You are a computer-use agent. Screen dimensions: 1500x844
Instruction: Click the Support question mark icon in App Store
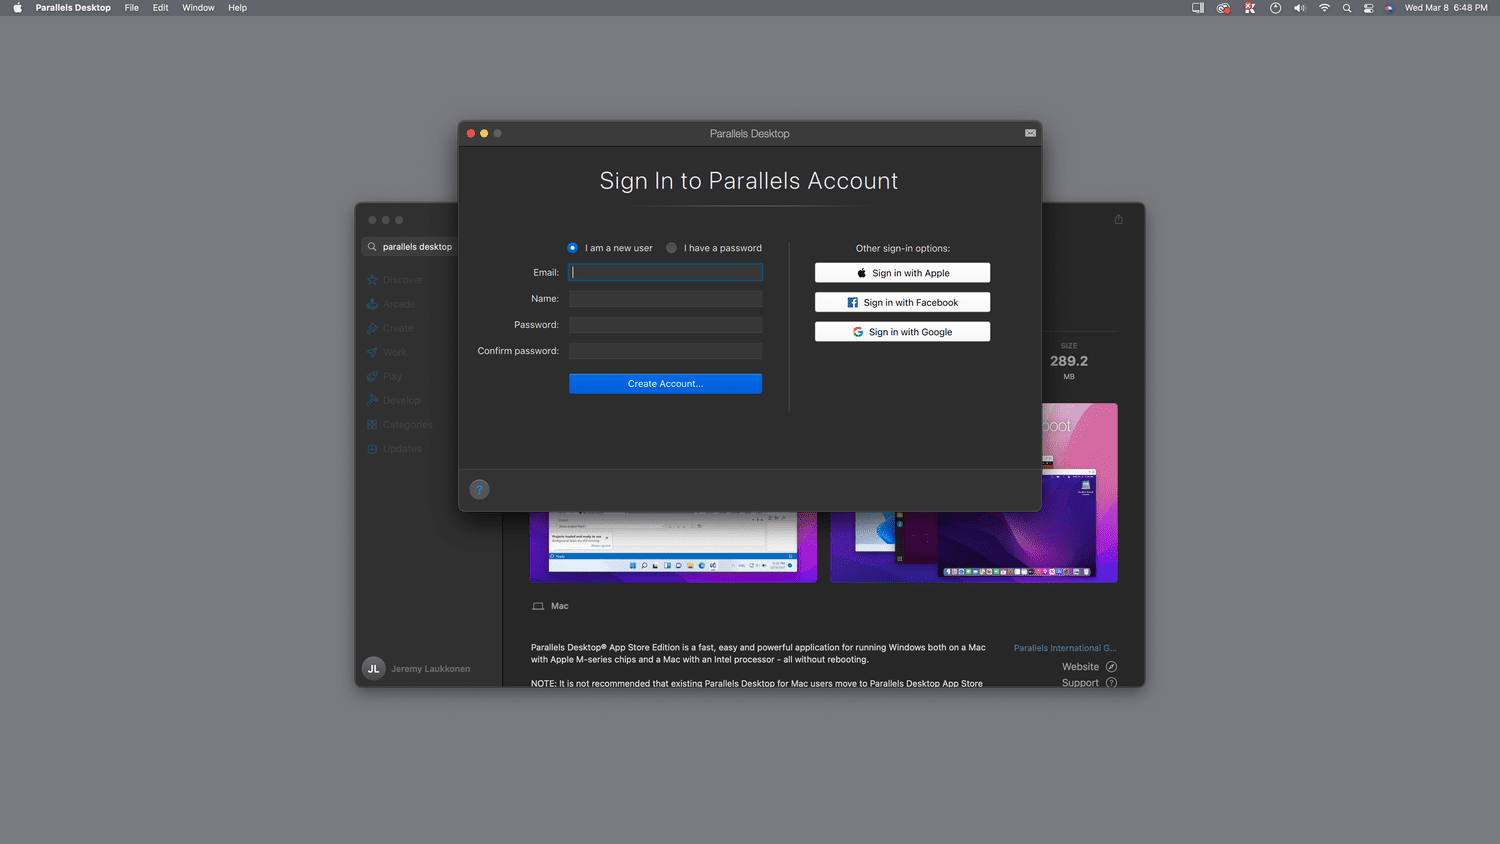[x=1111, y=683]
